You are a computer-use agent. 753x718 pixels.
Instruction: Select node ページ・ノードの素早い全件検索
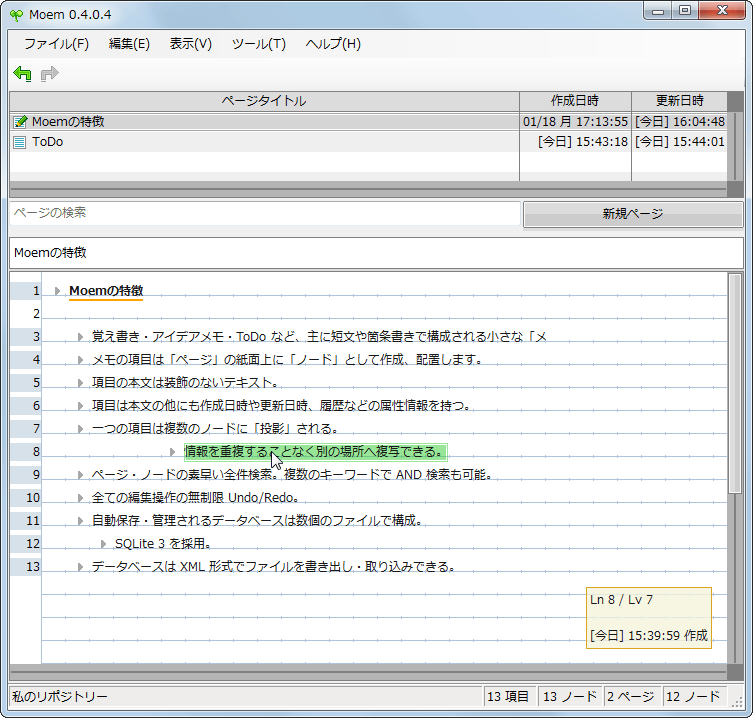pos(292,475)
